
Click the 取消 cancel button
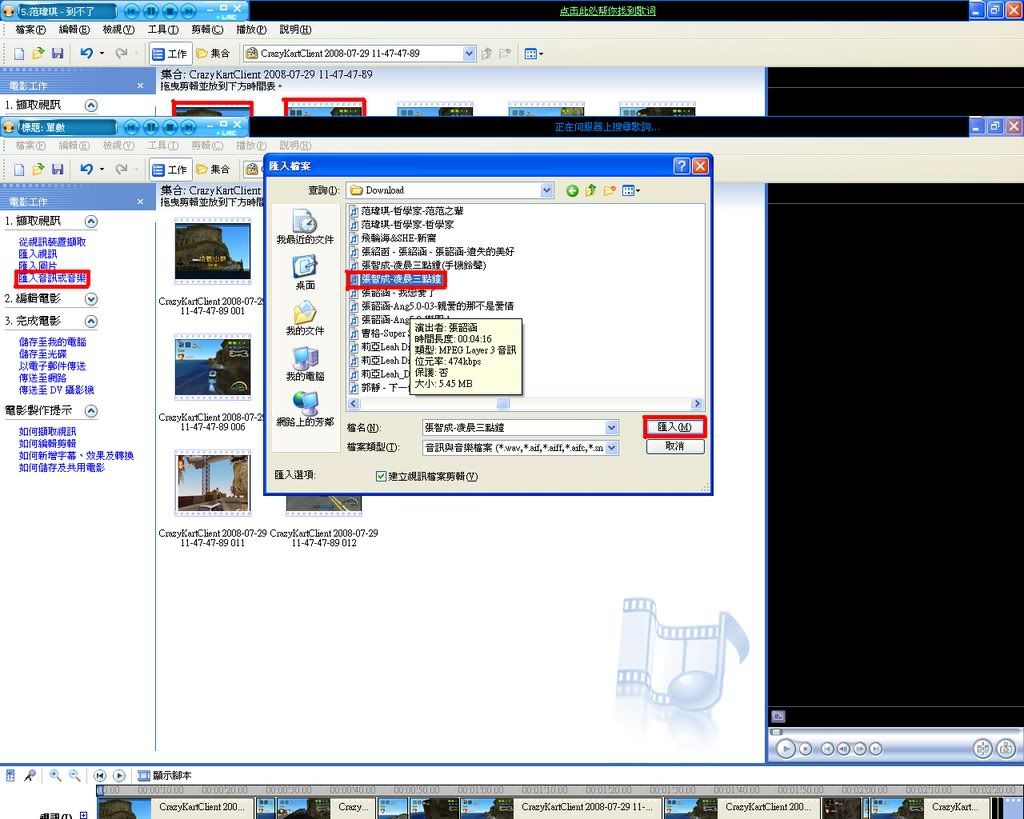point(675,446)
